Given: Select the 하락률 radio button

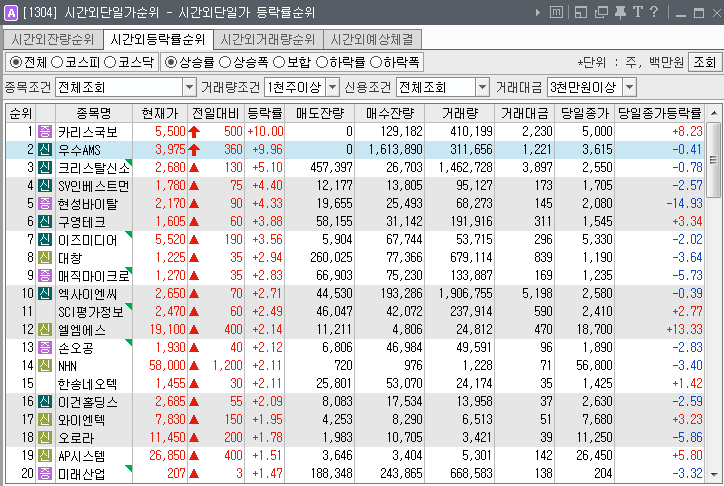Looking at the screenshot, I should point(322,62).
